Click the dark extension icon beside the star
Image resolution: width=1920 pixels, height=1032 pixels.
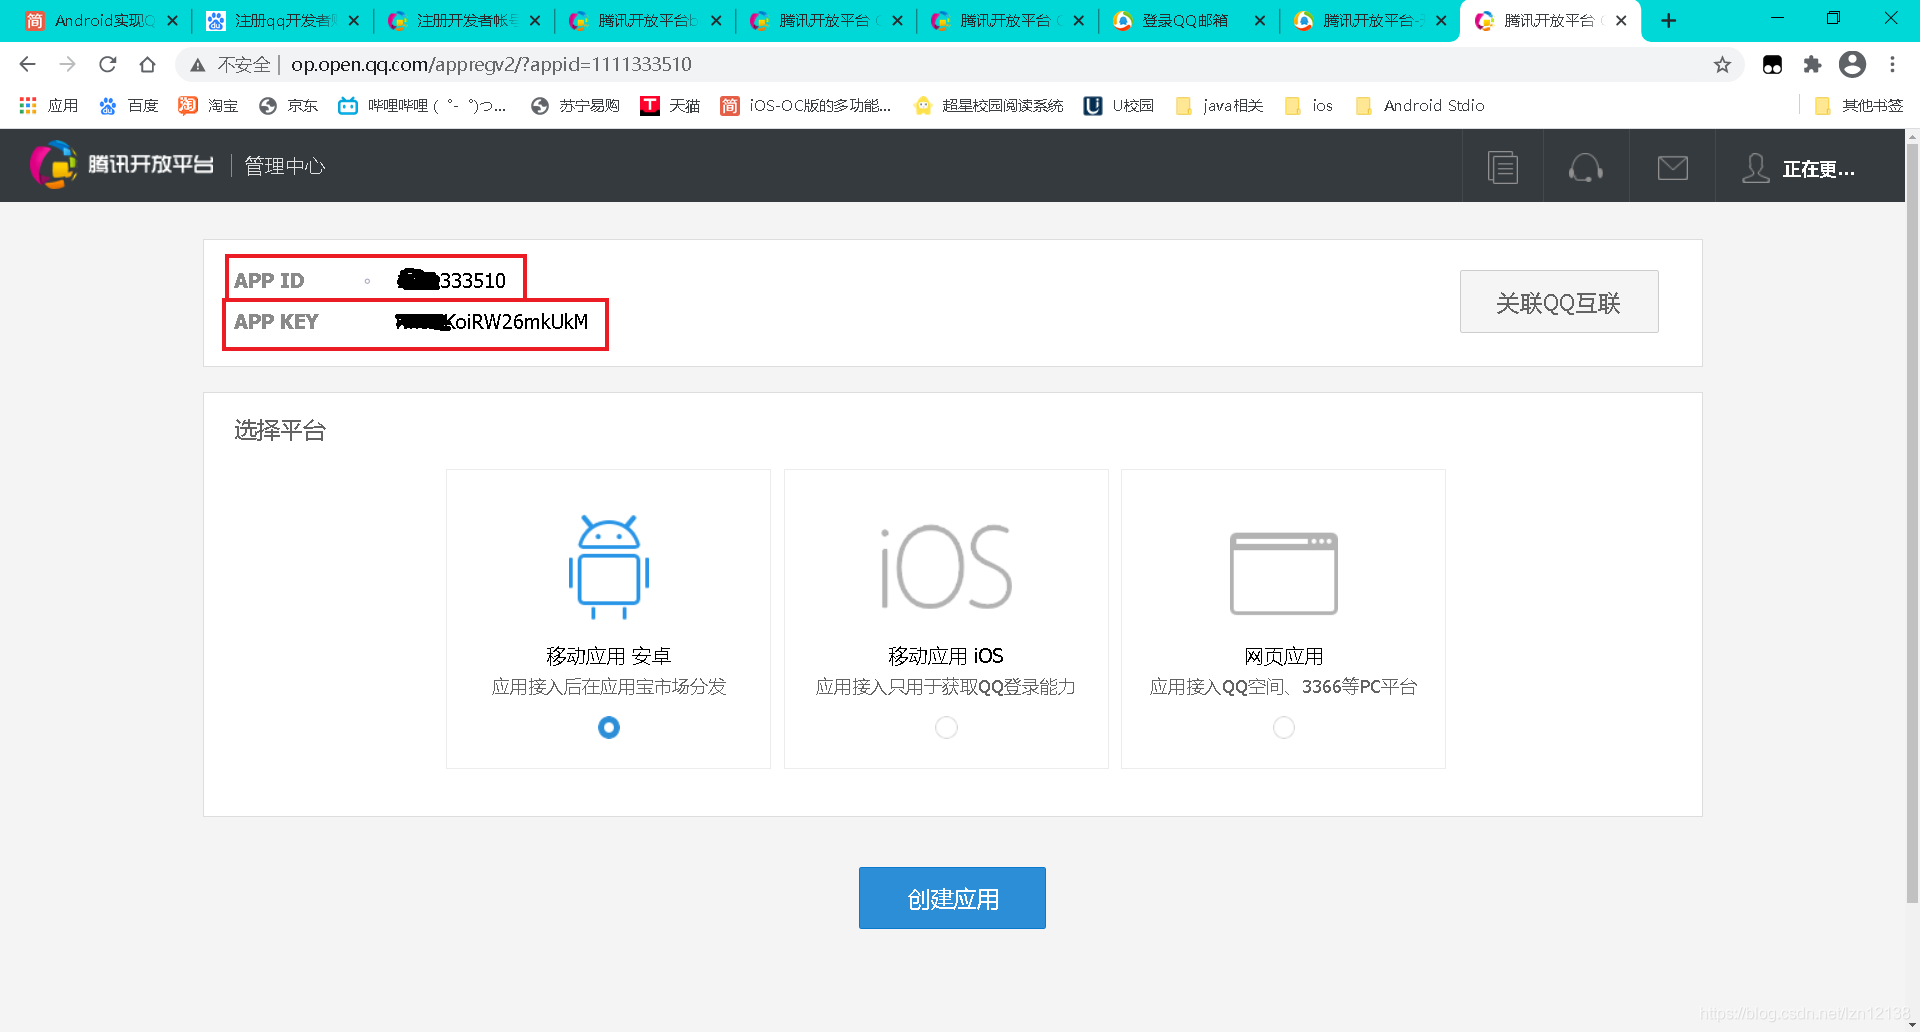click(x=1772, y=64)
